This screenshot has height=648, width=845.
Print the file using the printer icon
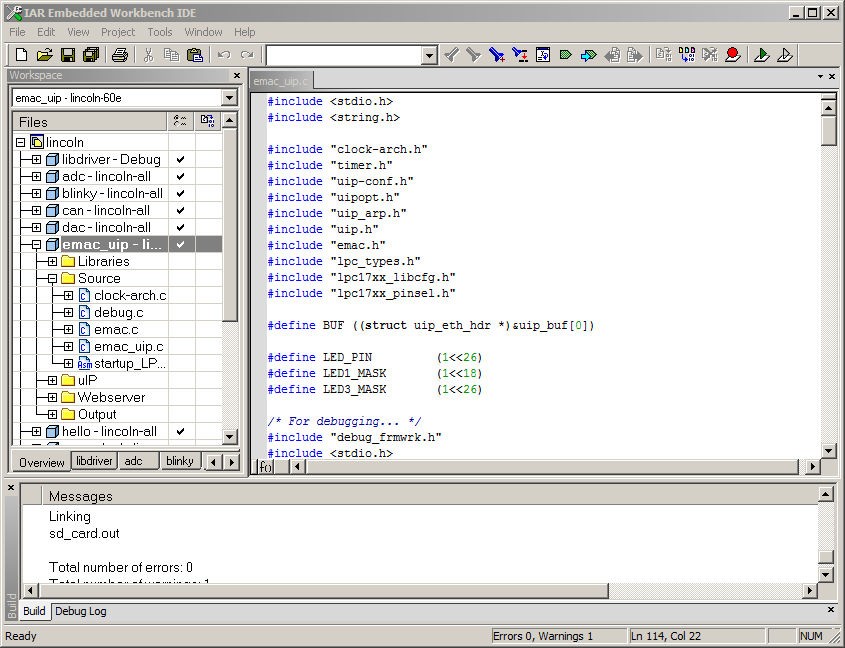120,55
